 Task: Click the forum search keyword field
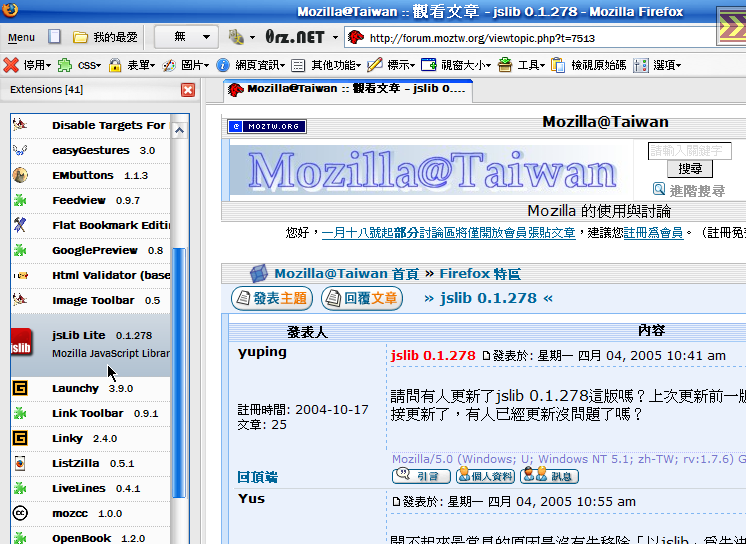tap(689, 151)
